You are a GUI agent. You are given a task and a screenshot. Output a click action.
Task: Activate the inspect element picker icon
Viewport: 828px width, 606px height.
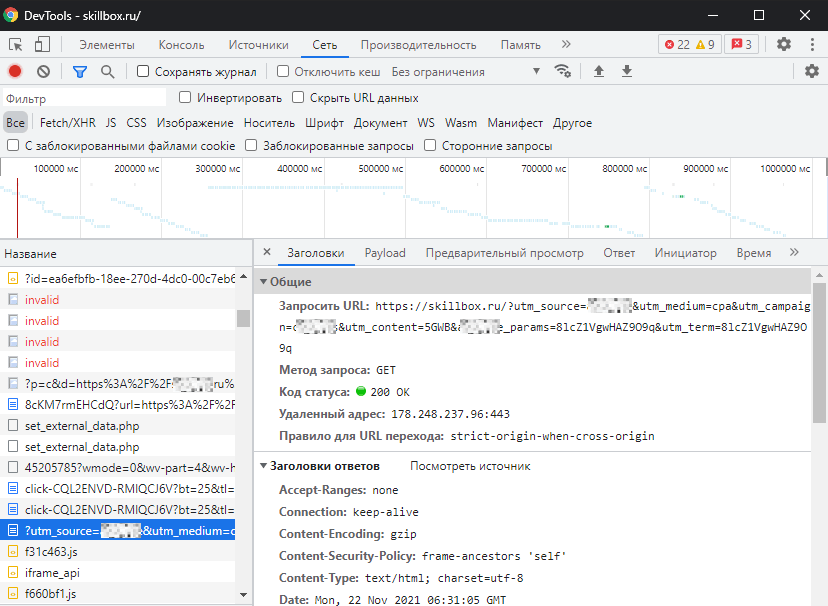[15, 45]
